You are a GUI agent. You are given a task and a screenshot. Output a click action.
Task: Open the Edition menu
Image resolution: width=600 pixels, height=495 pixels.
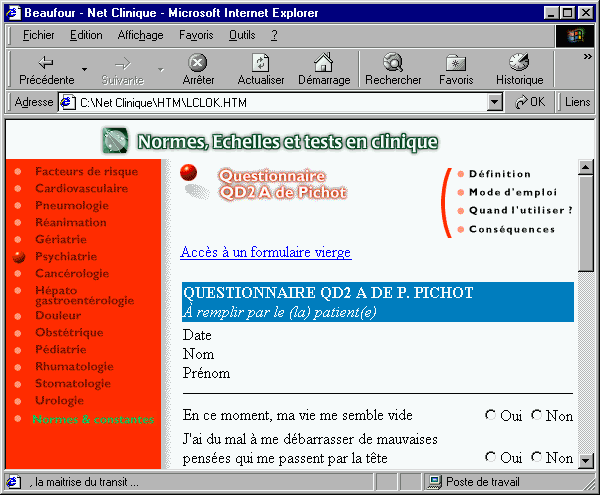(x=86, y=35)
